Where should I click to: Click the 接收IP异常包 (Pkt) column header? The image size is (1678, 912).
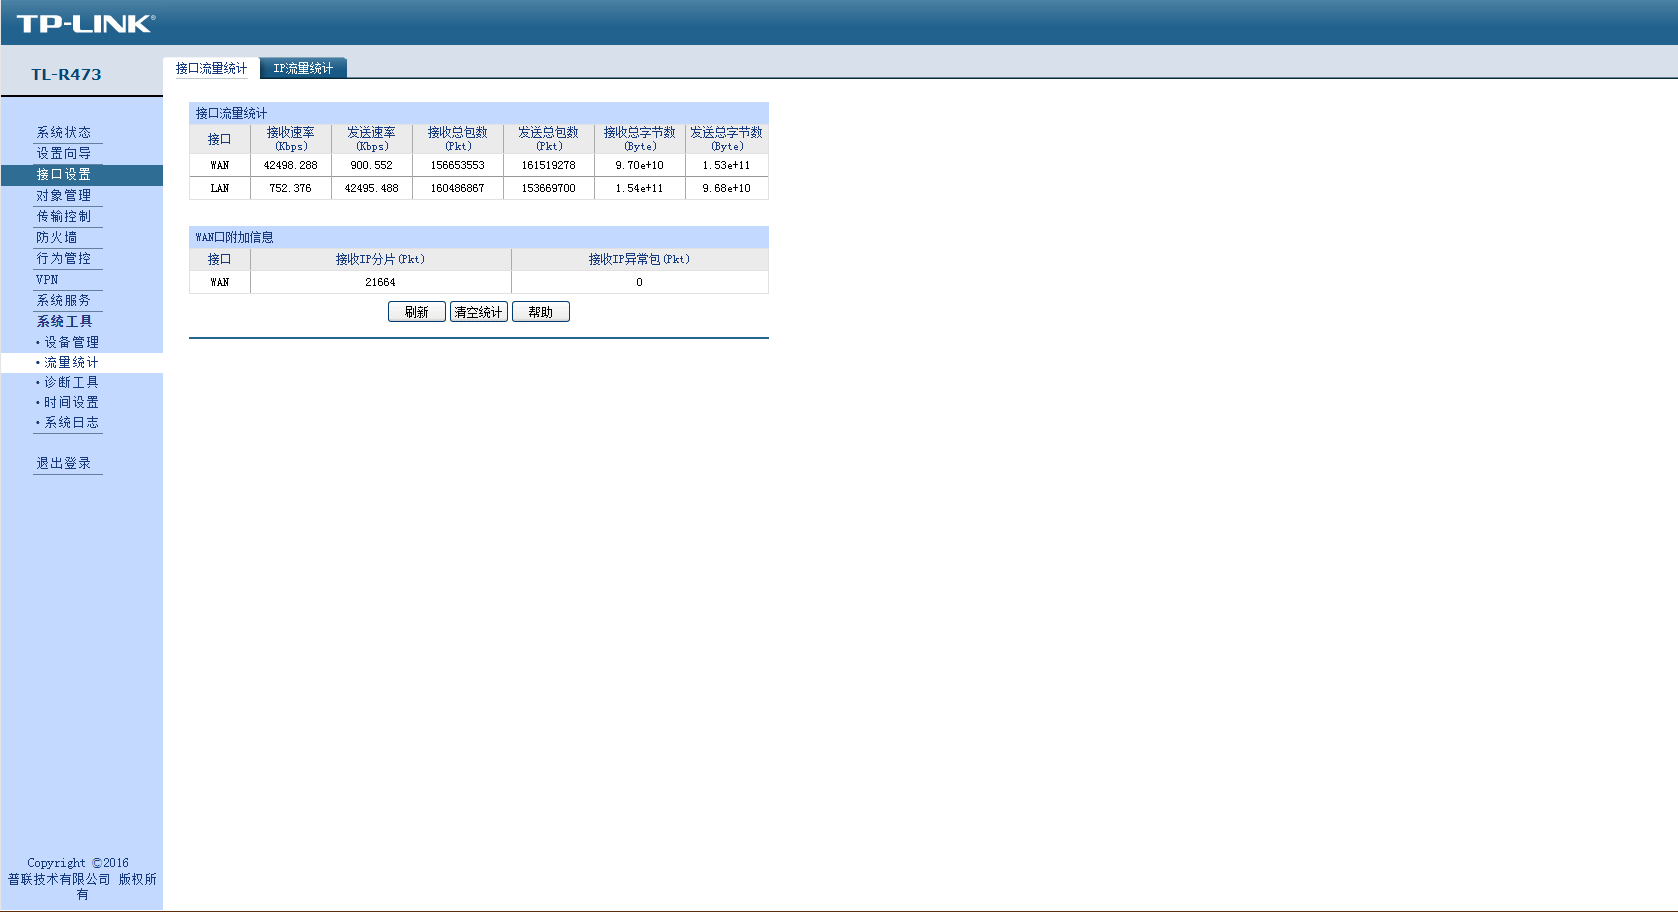(640, 259)
